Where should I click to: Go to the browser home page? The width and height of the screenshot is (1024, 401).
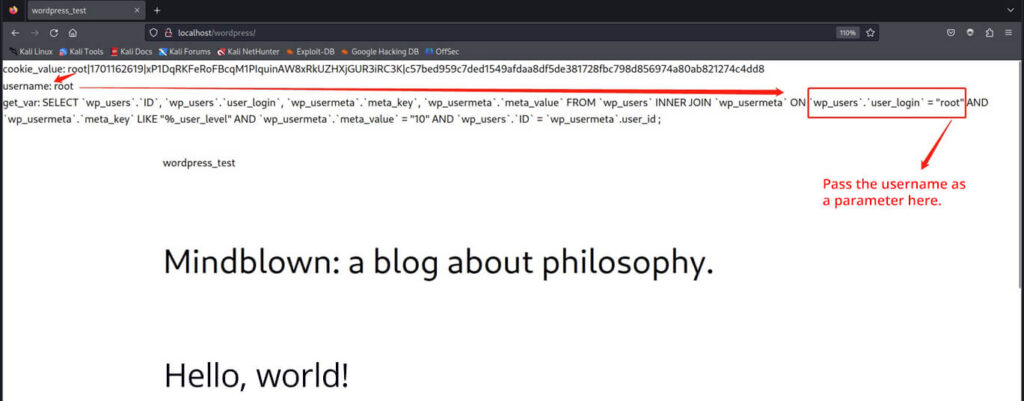click(73, 32)
